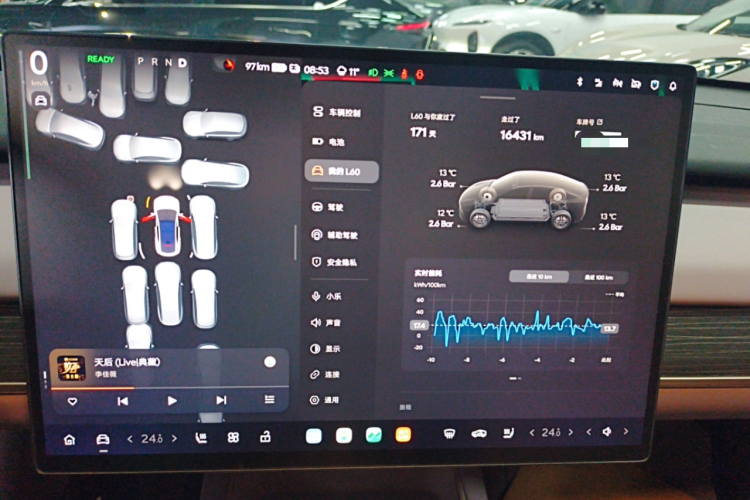Open 显示 display settings
This screenshot has width=750, height=500.
pyautogui.click(x=325, y=349)
